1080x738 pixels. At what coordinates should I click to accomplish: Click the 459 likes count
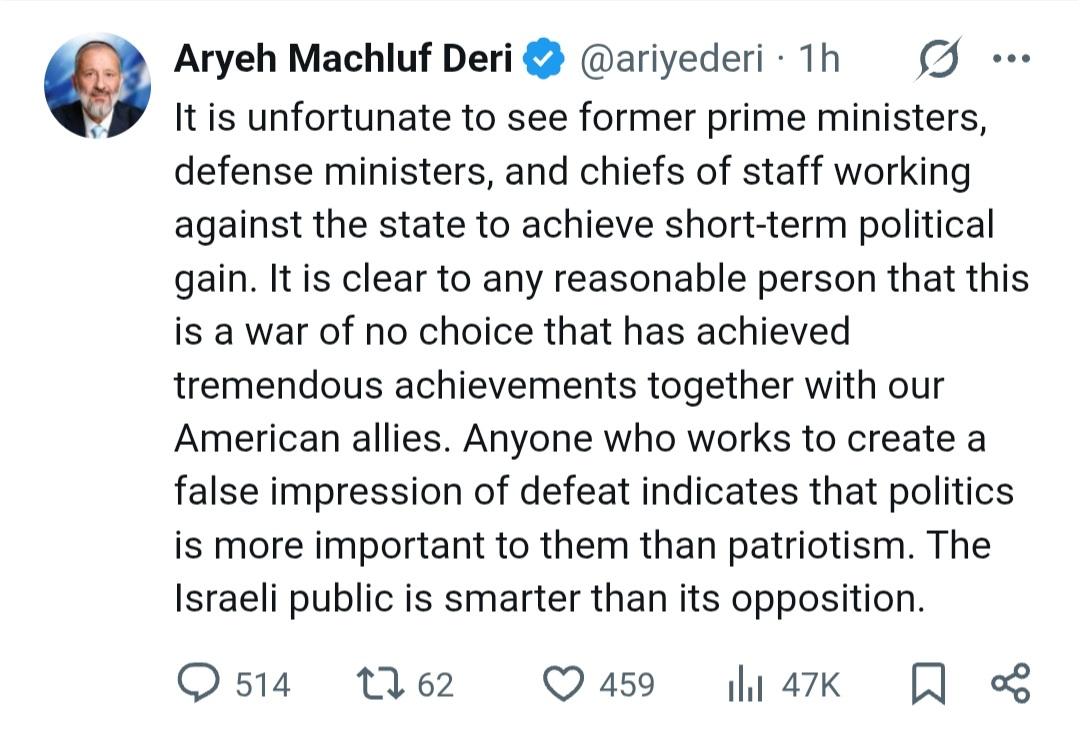[627, 685]
